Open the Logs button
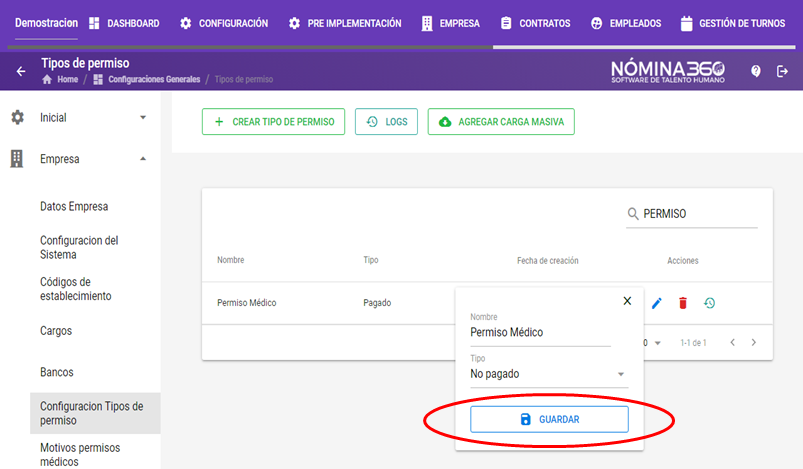This screenshot has width=803, height=469. coord(387,122)
